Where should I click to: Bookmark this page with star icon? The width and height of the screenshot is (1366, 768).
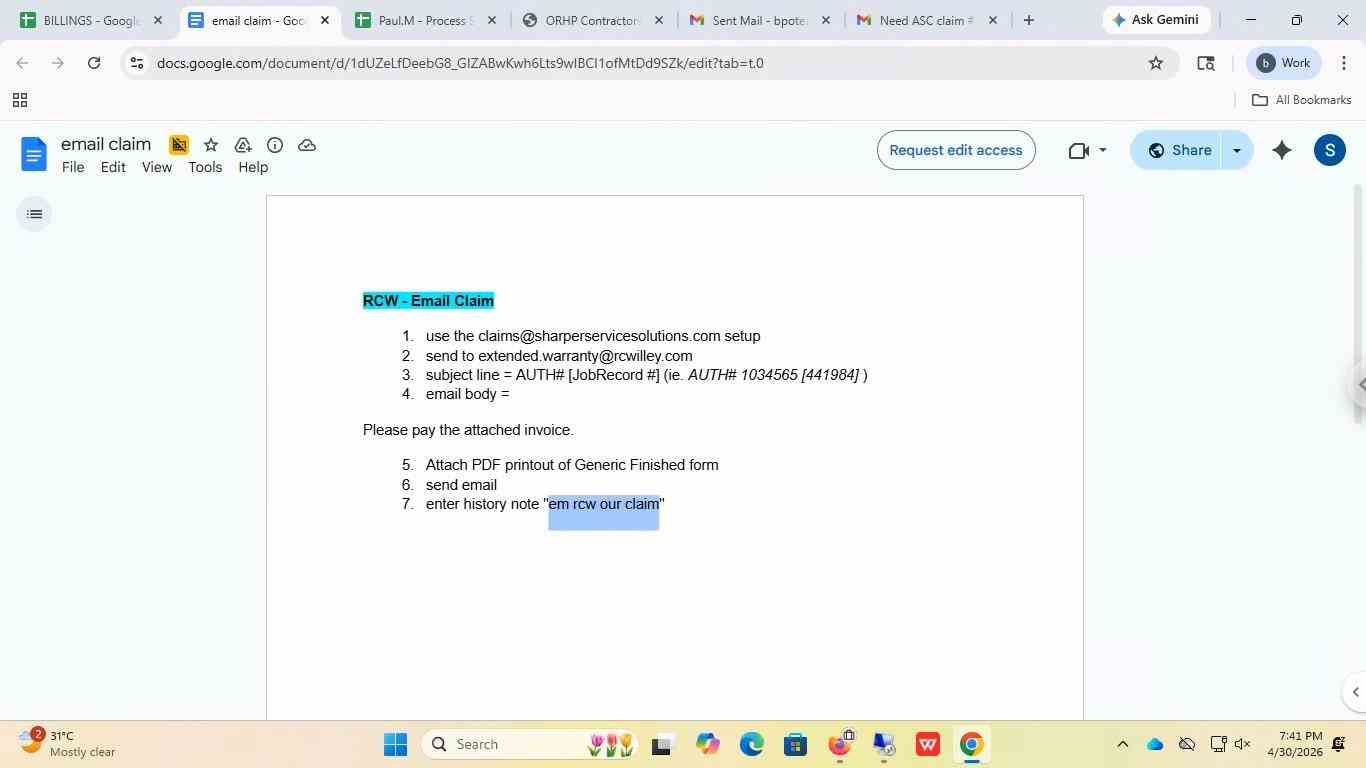[x=1156, y=63]
